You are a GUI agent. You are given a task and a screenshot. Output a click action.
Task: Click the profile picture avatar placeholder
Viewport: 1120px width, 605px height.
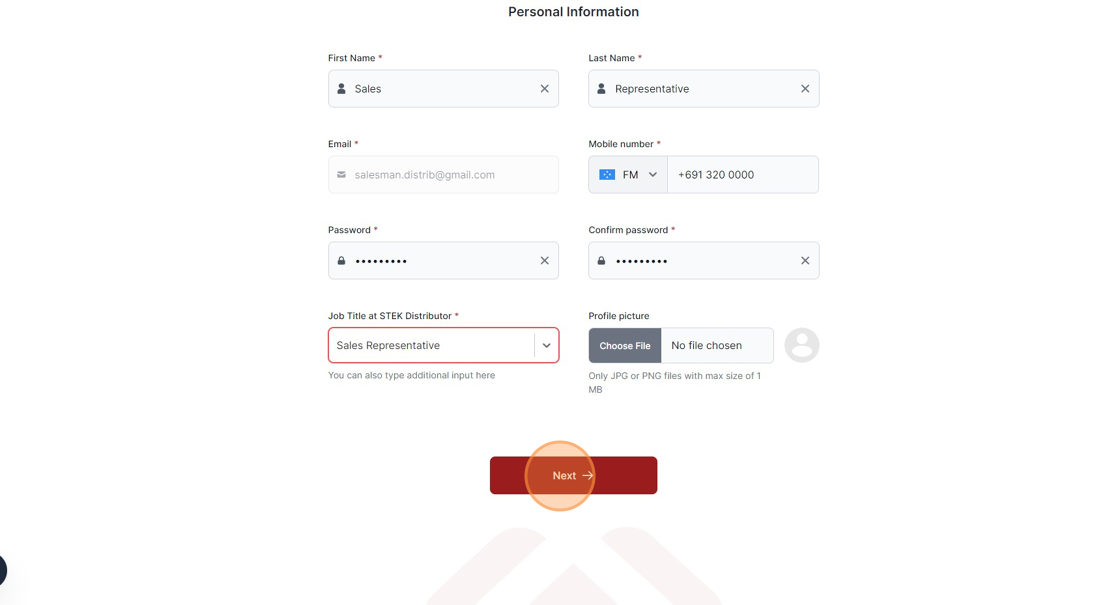click(801, 345)
